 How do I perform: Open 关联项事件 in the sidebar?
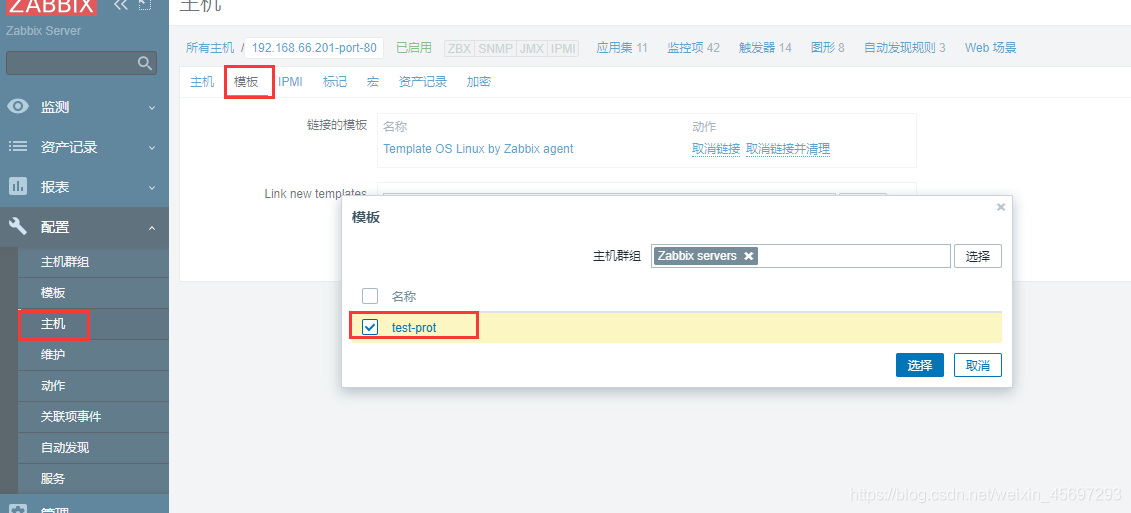pyautogui.click(x=71, y=417)
